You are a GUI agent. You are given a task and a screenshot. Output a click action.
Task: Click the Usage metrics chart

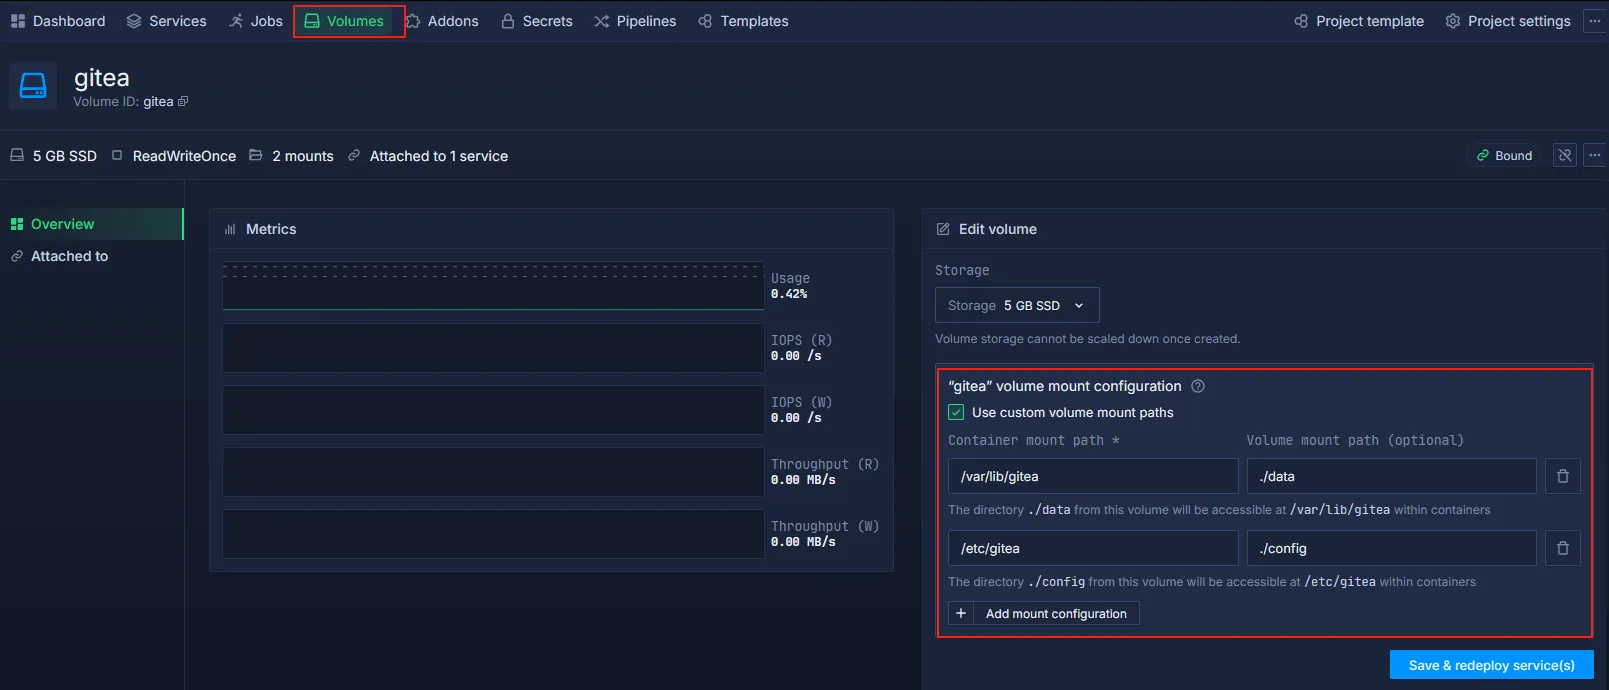493,287
